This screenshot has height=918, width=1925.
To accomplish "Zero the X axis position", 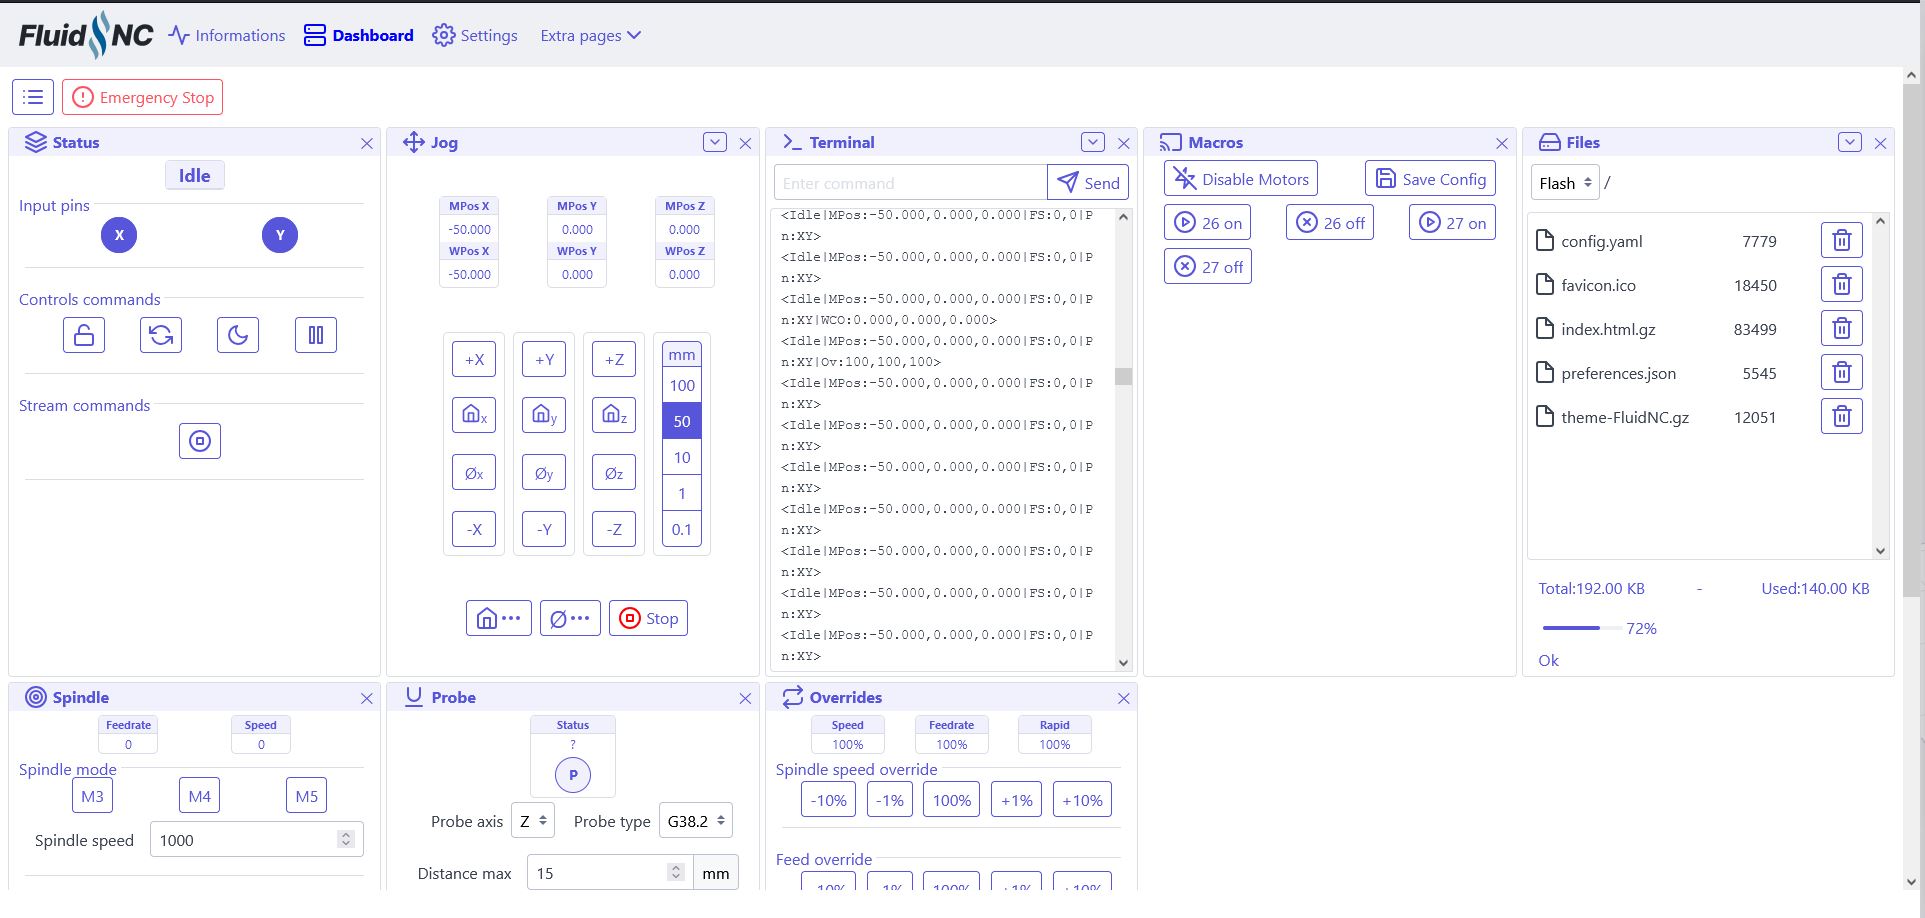I will [x=474, y=473].
